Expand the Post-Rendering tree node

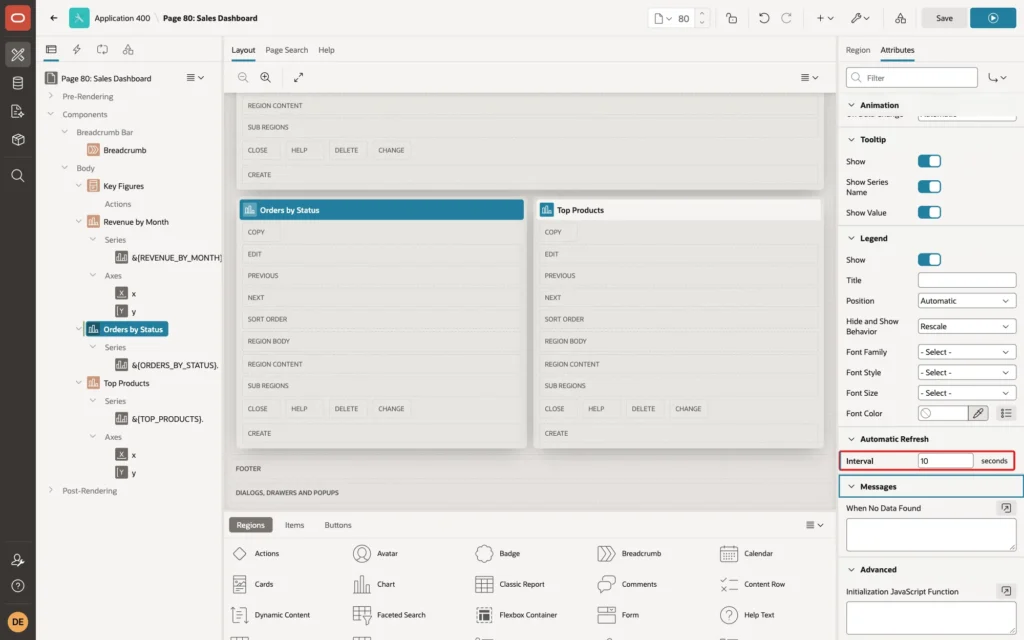click(x=50, y=490)
